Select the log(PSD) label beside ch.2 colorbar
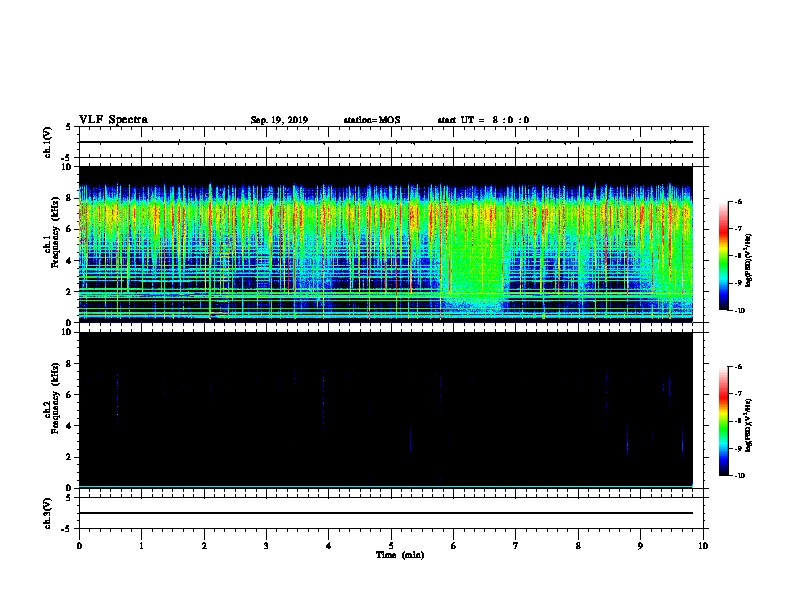This screenshot has height=612, width=792. [x=749, y=425]
